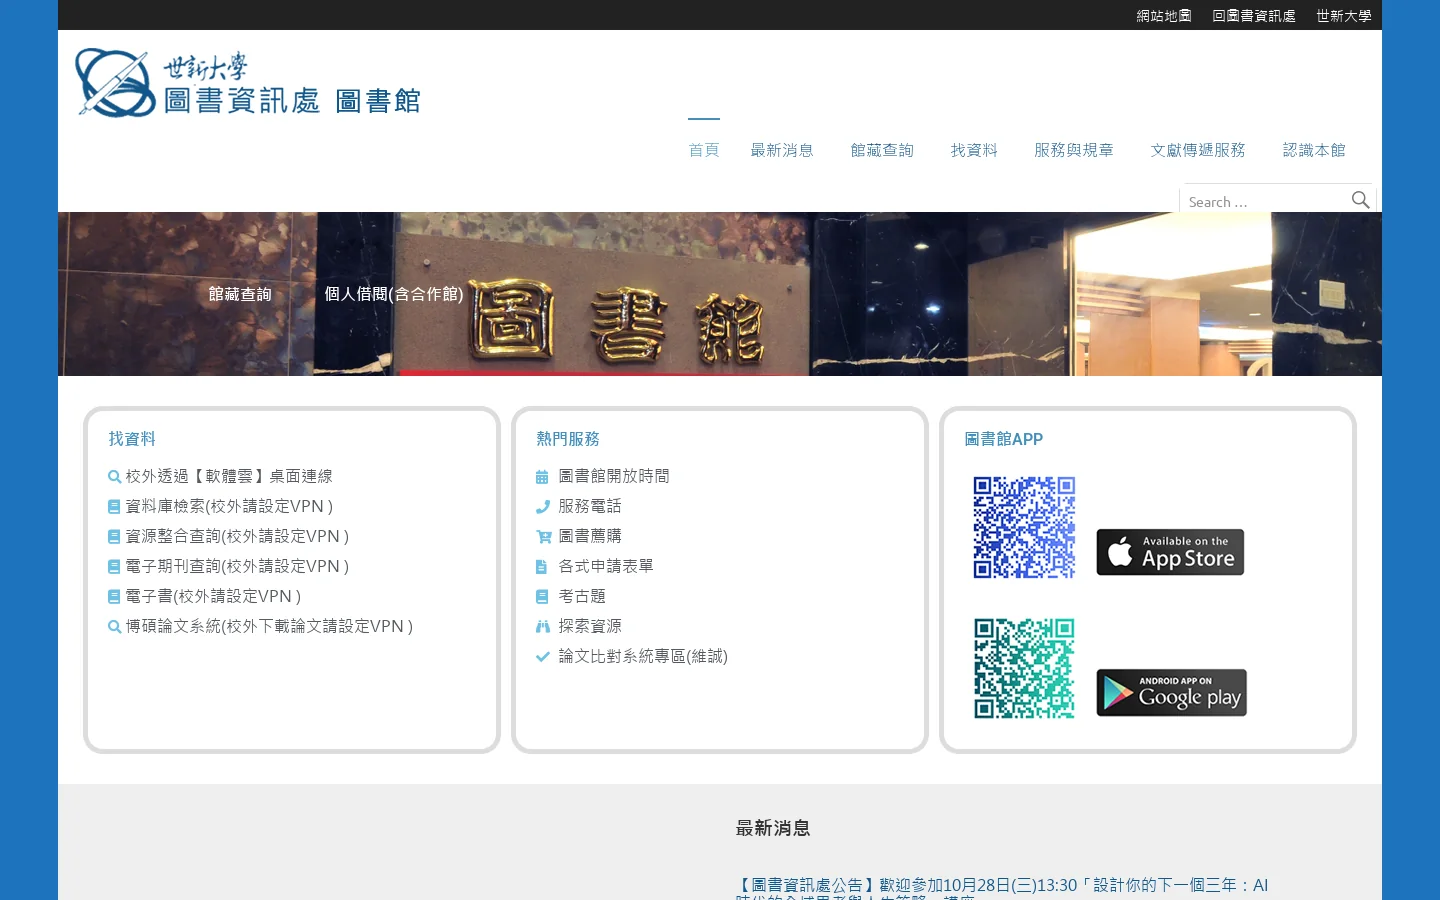Open the 各式申請表單 link
Viewport: 1440px width, 900px height.
[606, 566]
